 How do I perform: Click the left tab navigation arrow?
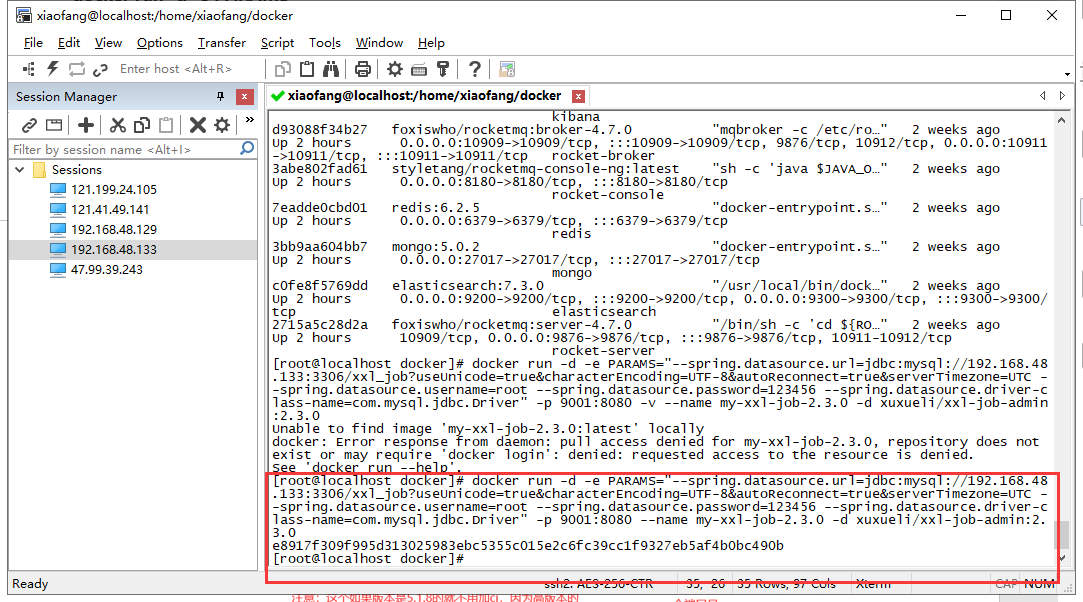tap(1043, 96)
